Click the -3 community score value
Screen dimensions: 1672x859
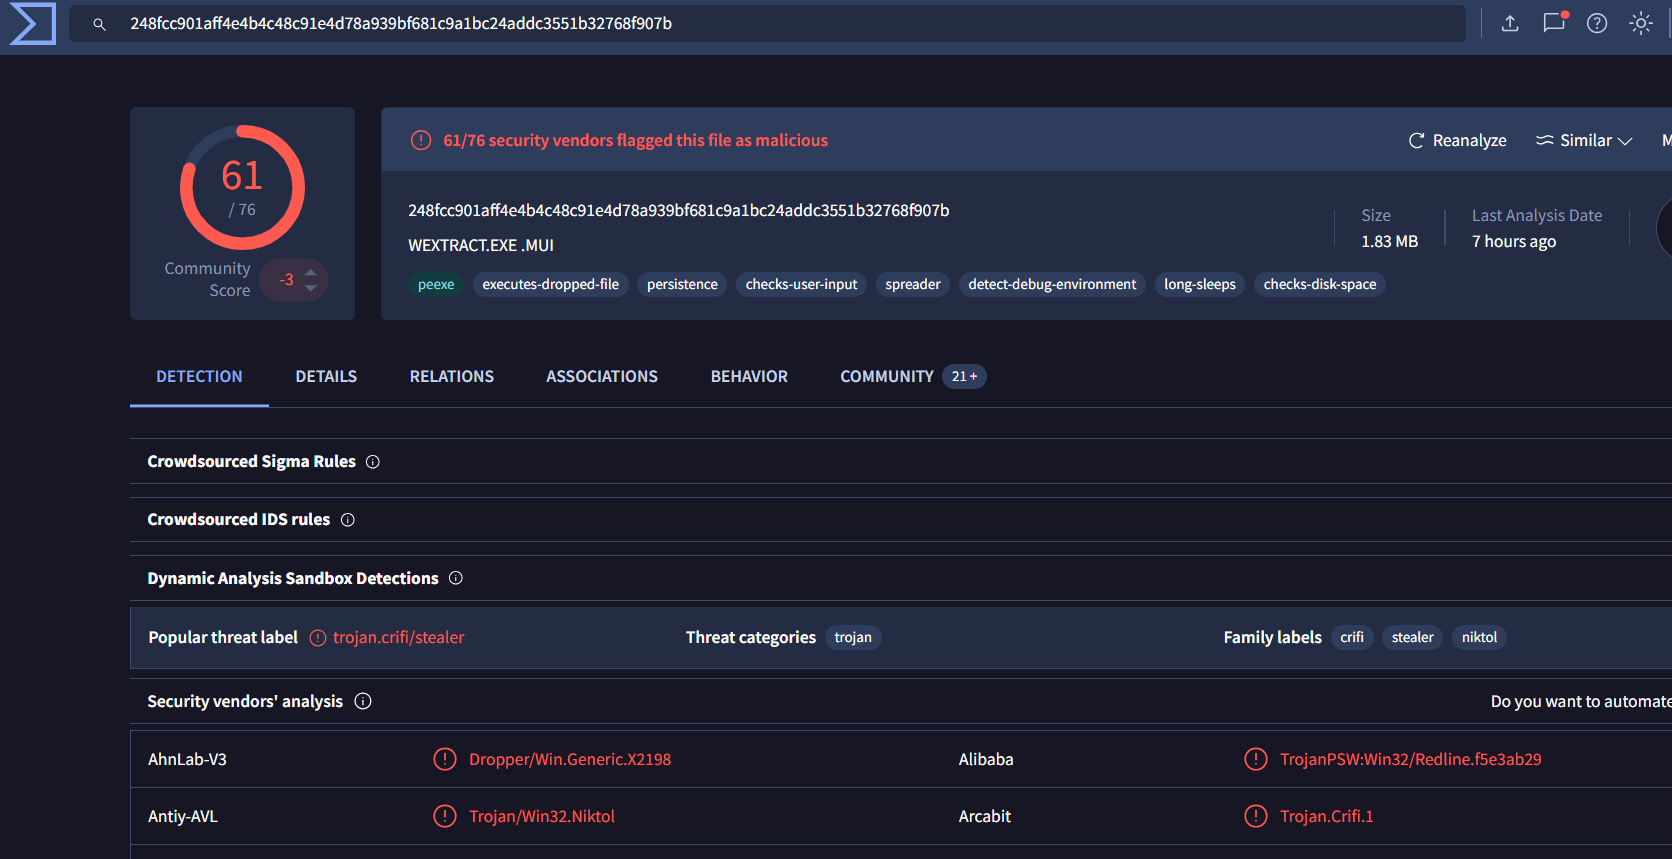coord(287,280)
